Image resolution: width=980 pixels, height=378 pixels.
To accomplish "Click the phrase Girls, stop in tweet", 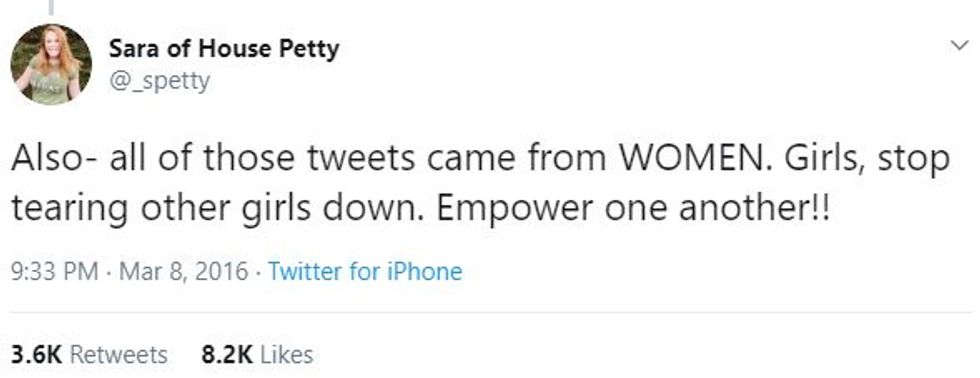I will (x=867, y=161).
